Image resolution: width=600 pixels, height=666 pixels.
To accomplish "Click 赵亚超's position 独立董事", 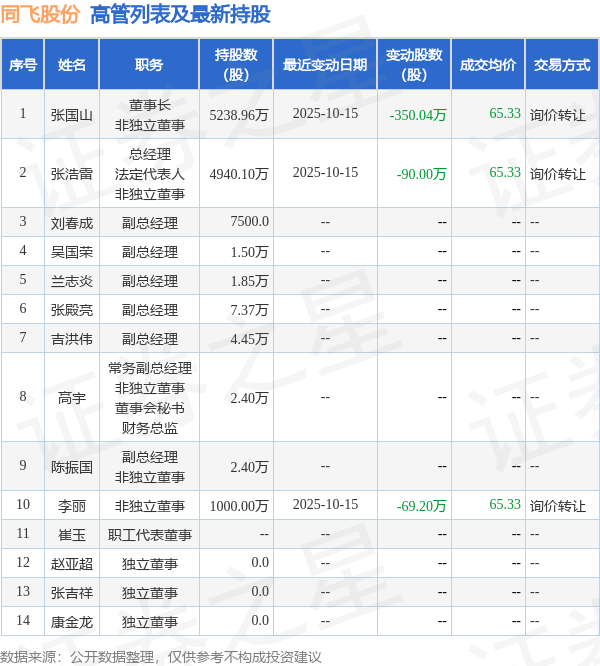I will [x=149, y=564].
